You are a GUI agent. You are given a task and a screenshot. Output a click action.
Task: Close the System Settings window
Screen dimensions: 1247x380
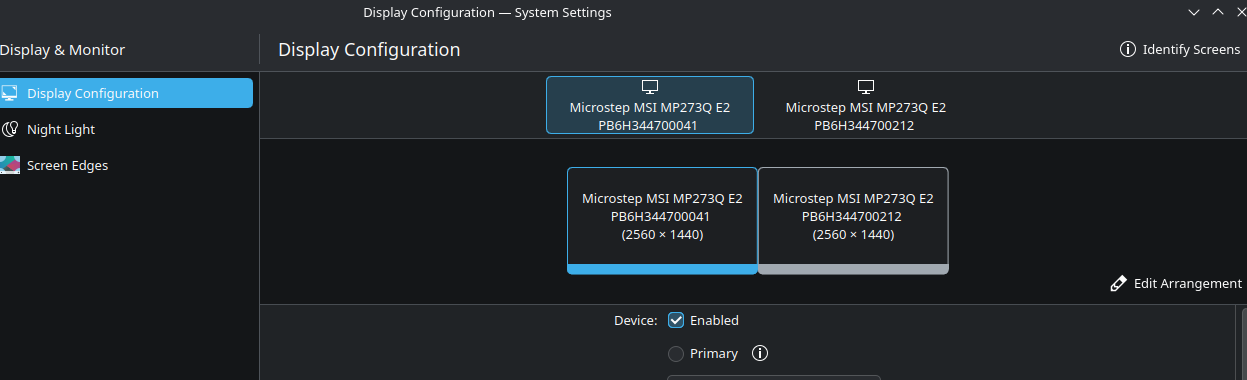[1241, 12]
